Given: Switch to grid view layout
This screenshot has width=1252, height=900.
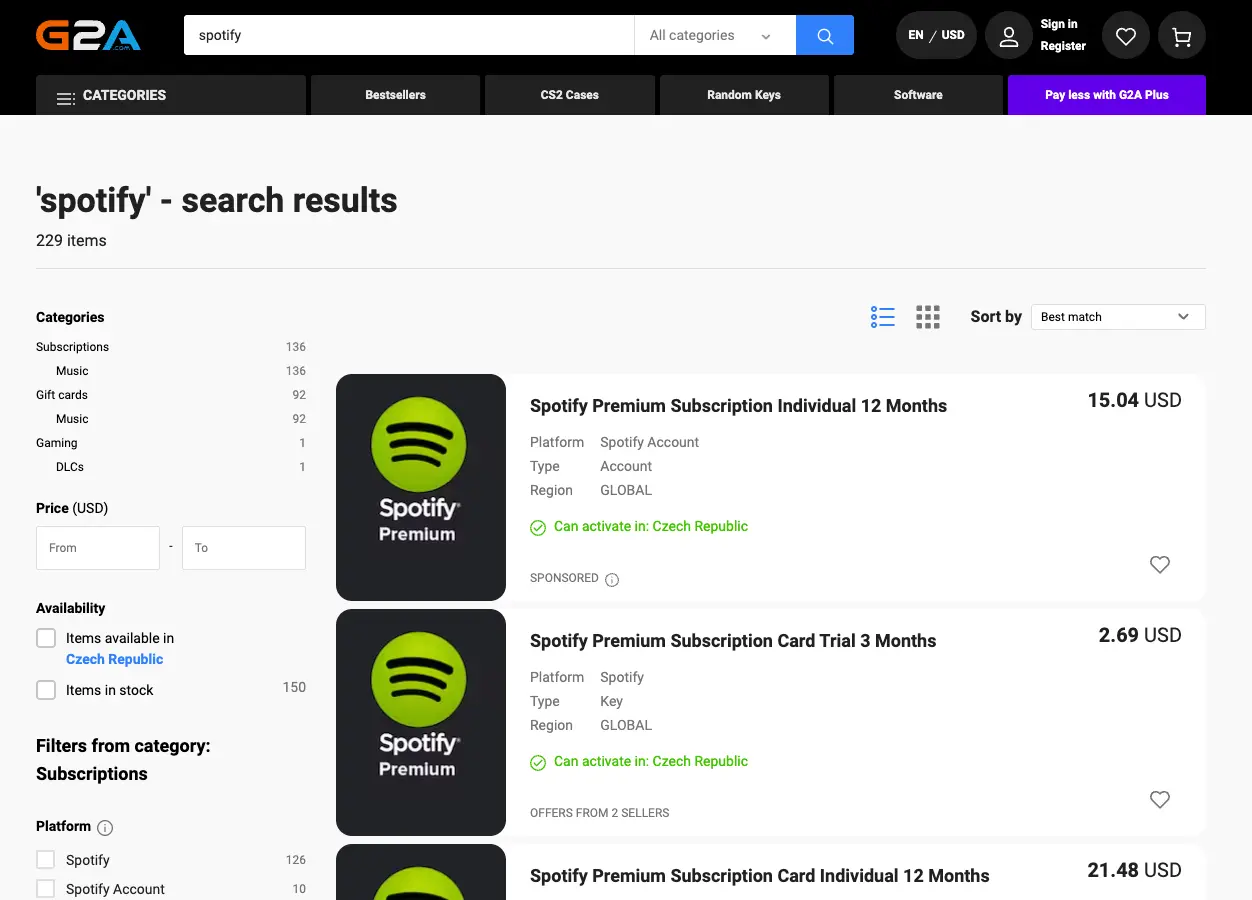Looking at the screenshot, I should (x=928, y=317).
